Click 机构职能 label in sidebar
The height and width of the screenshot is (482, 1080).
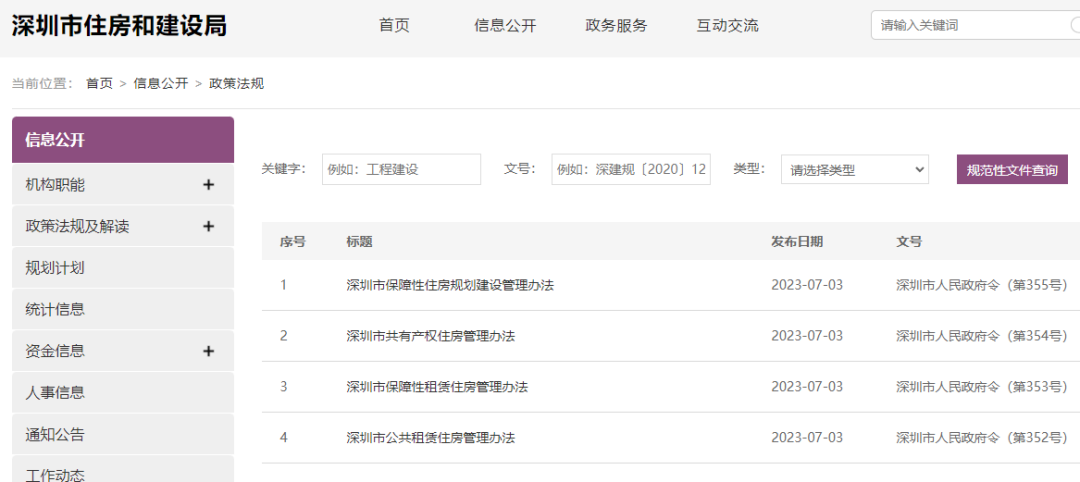point(55,185)
